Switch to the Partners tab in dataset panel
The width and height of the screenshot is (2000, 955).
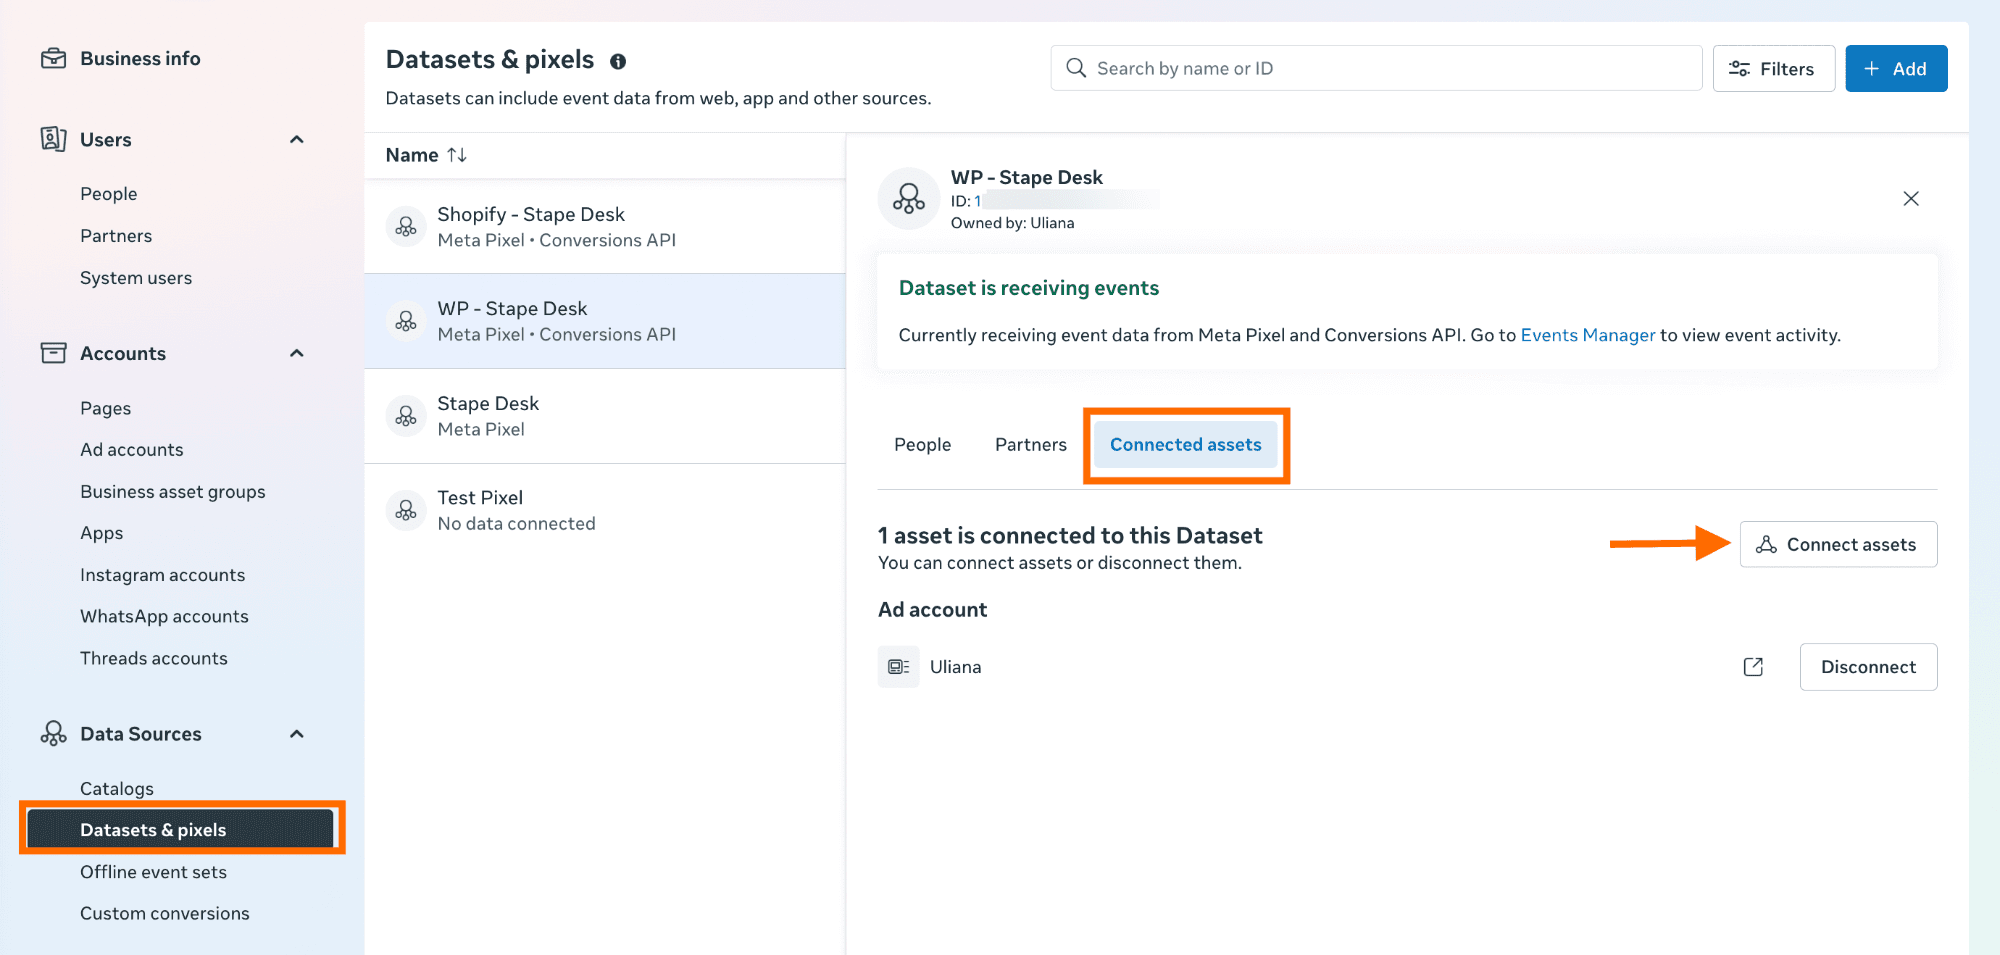point(1030,445)
